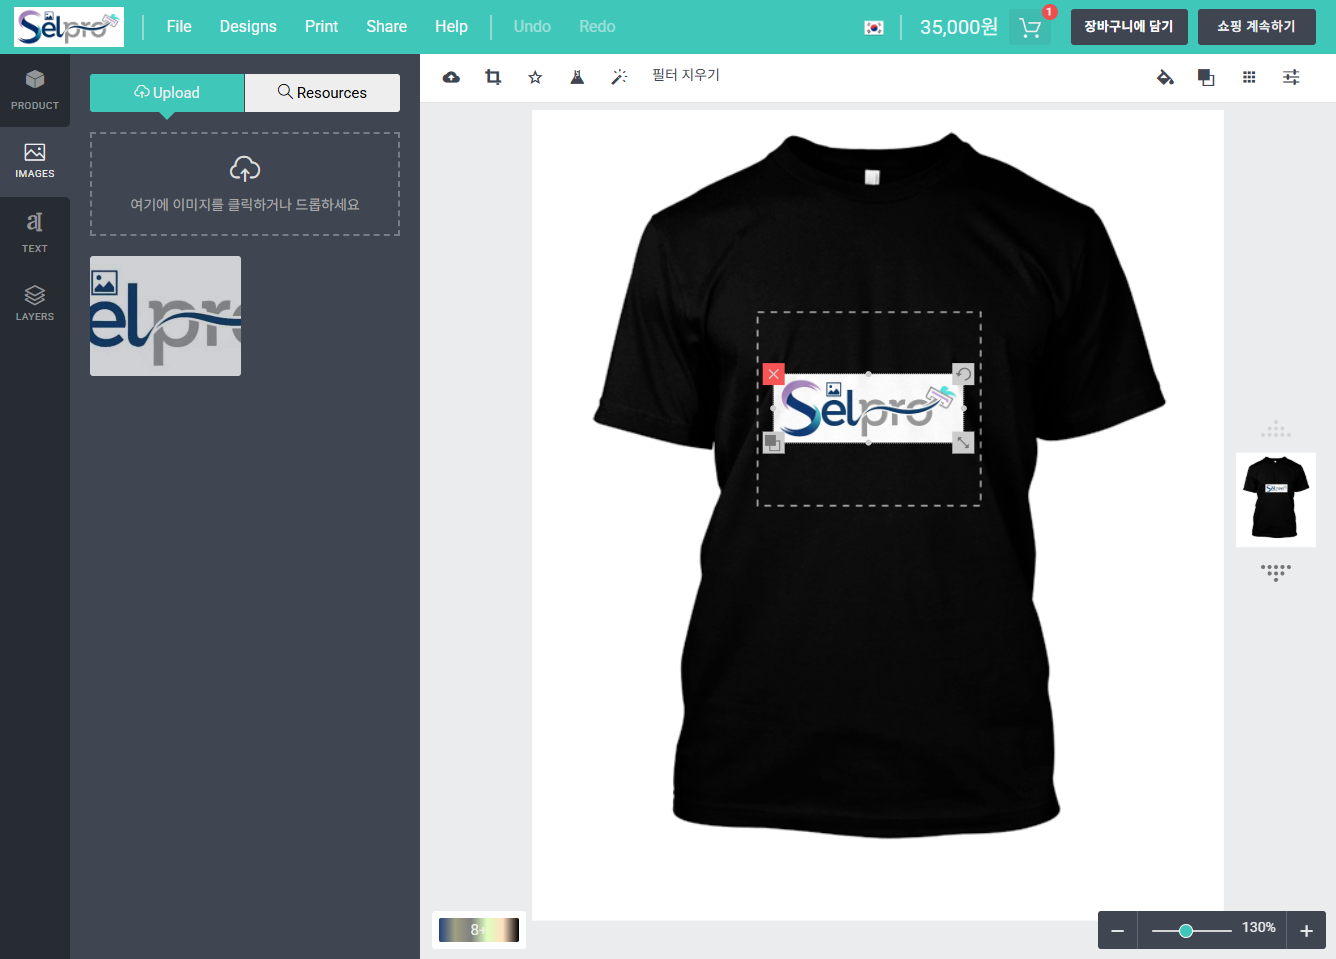The height and width of the screenshot is (959, 1336).
Task: Open the Product panel in sidebar
Action: (x=35, y=90)
